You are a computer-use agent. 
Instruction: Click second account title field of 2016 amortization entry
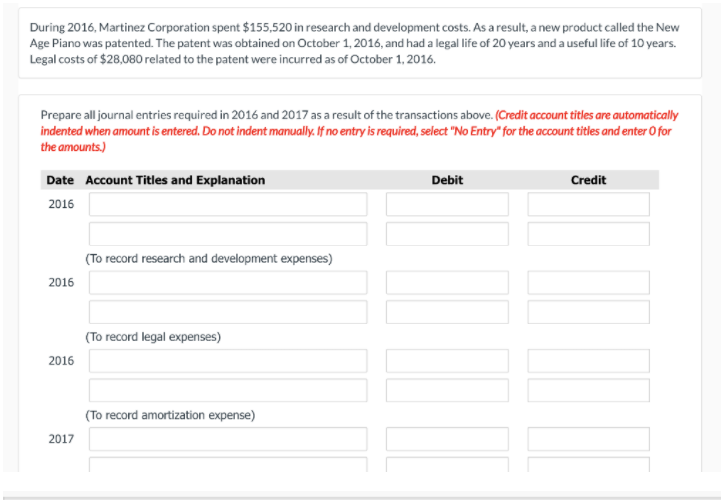228,390
